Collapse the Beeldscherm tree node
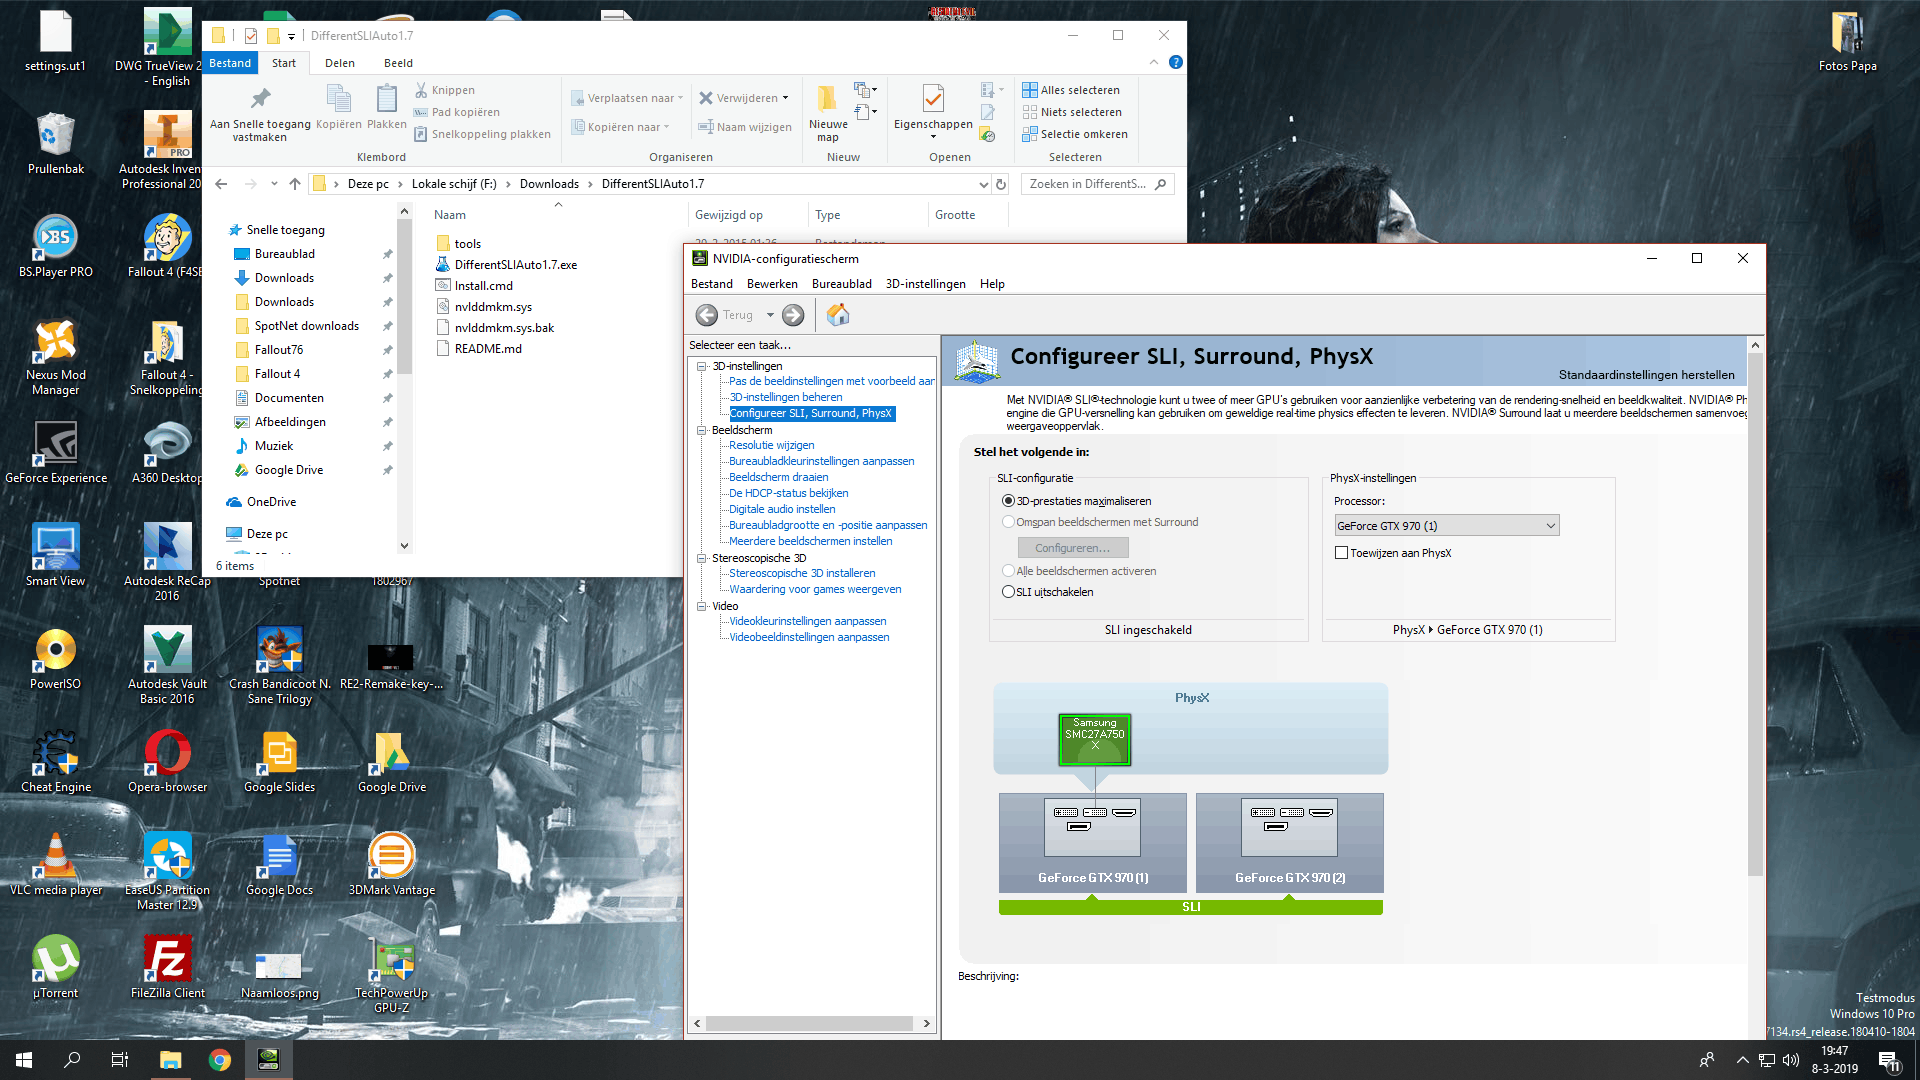Viewport: 1920px width, 1080px height. click(x=702, y=430)
